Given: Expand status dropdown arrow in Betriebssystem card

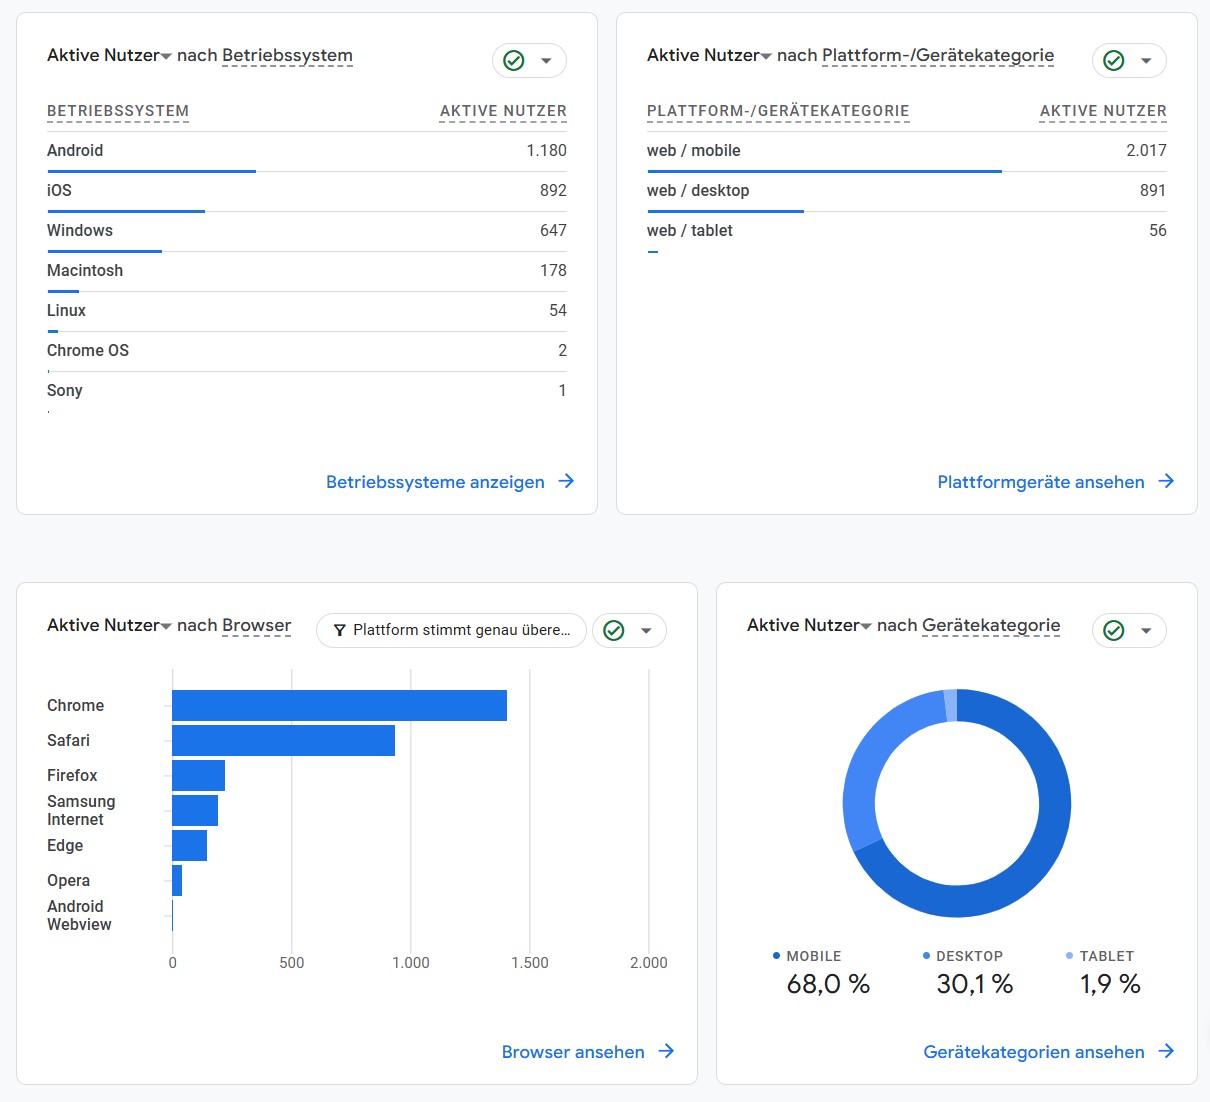Looking at the screenshot, I should [546, 61].
